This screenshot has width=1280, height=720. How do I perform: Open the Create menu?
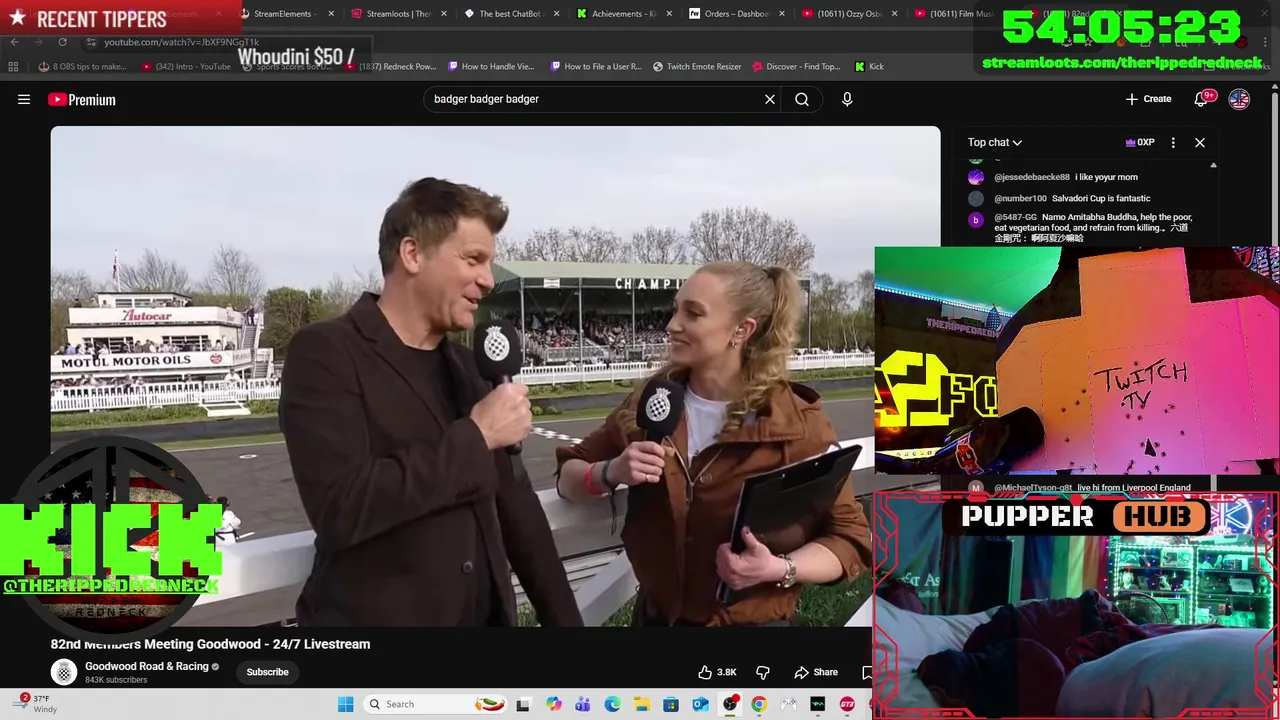coord(1148,99)
